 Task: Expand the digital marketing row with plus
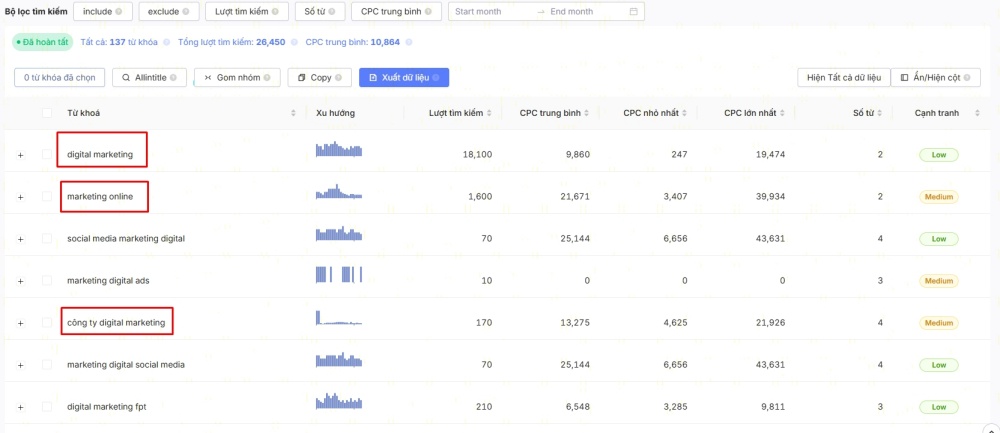(20, 155)
